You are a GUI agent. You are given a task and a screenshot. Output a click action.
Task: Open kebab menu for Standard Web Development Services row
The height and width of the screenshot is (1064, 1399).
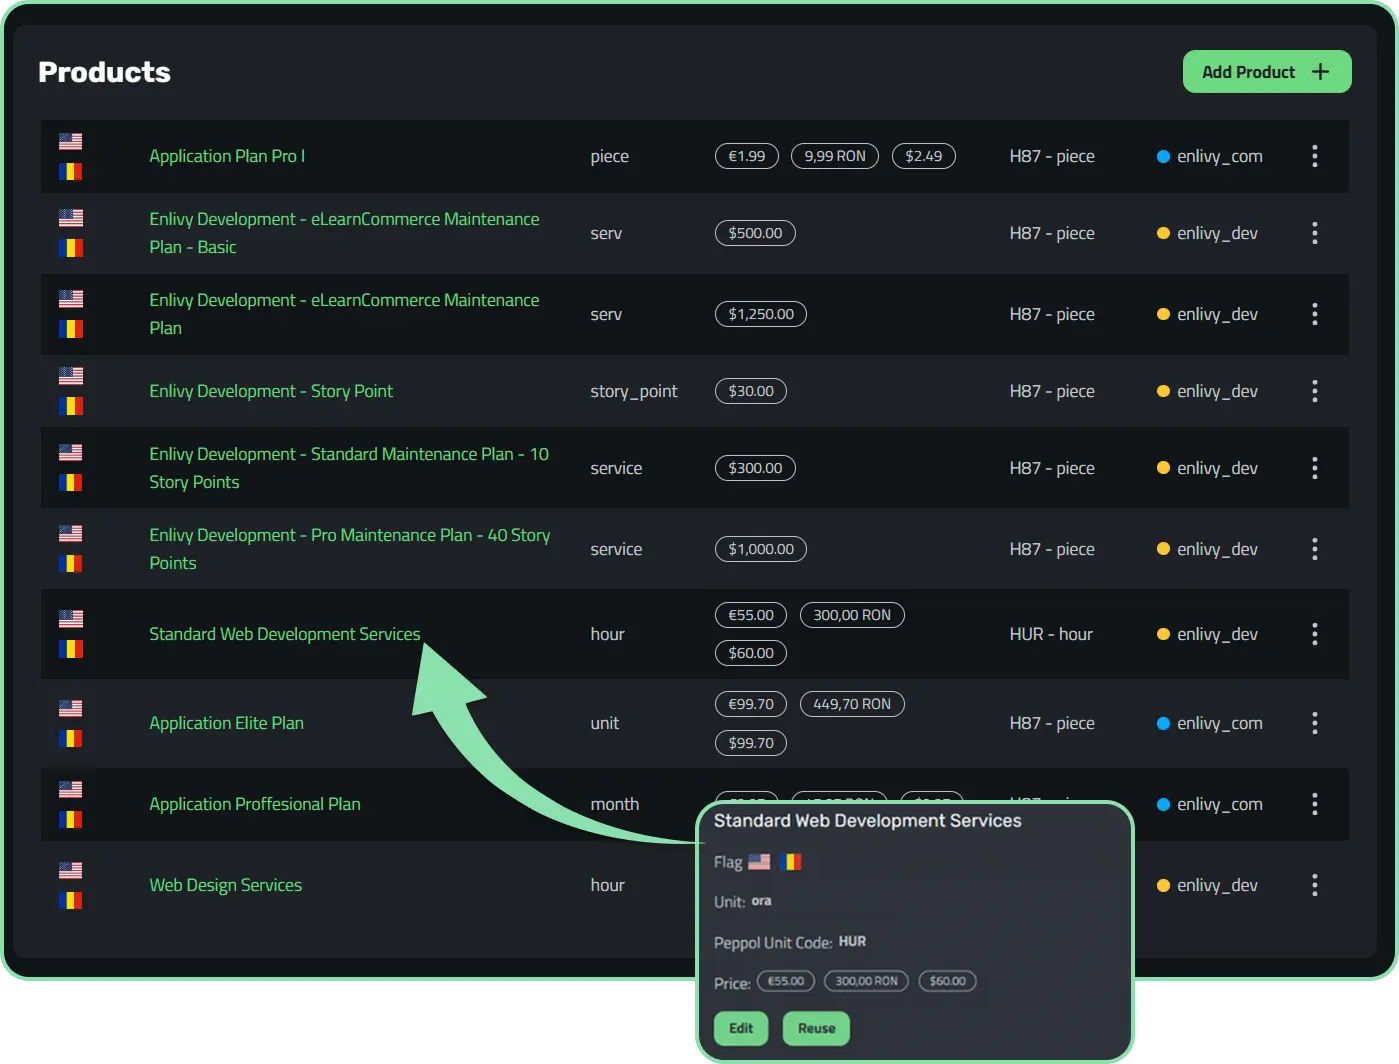point(1314,634)
